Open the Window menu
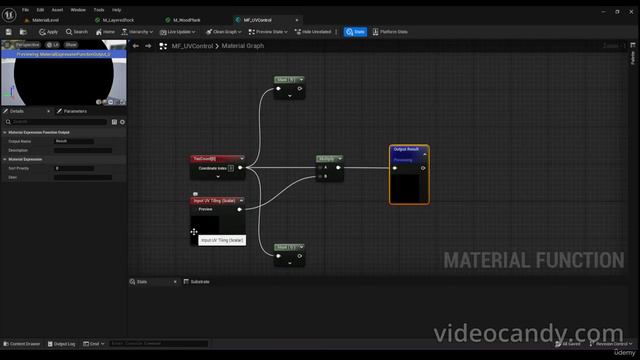 [78, 10]
